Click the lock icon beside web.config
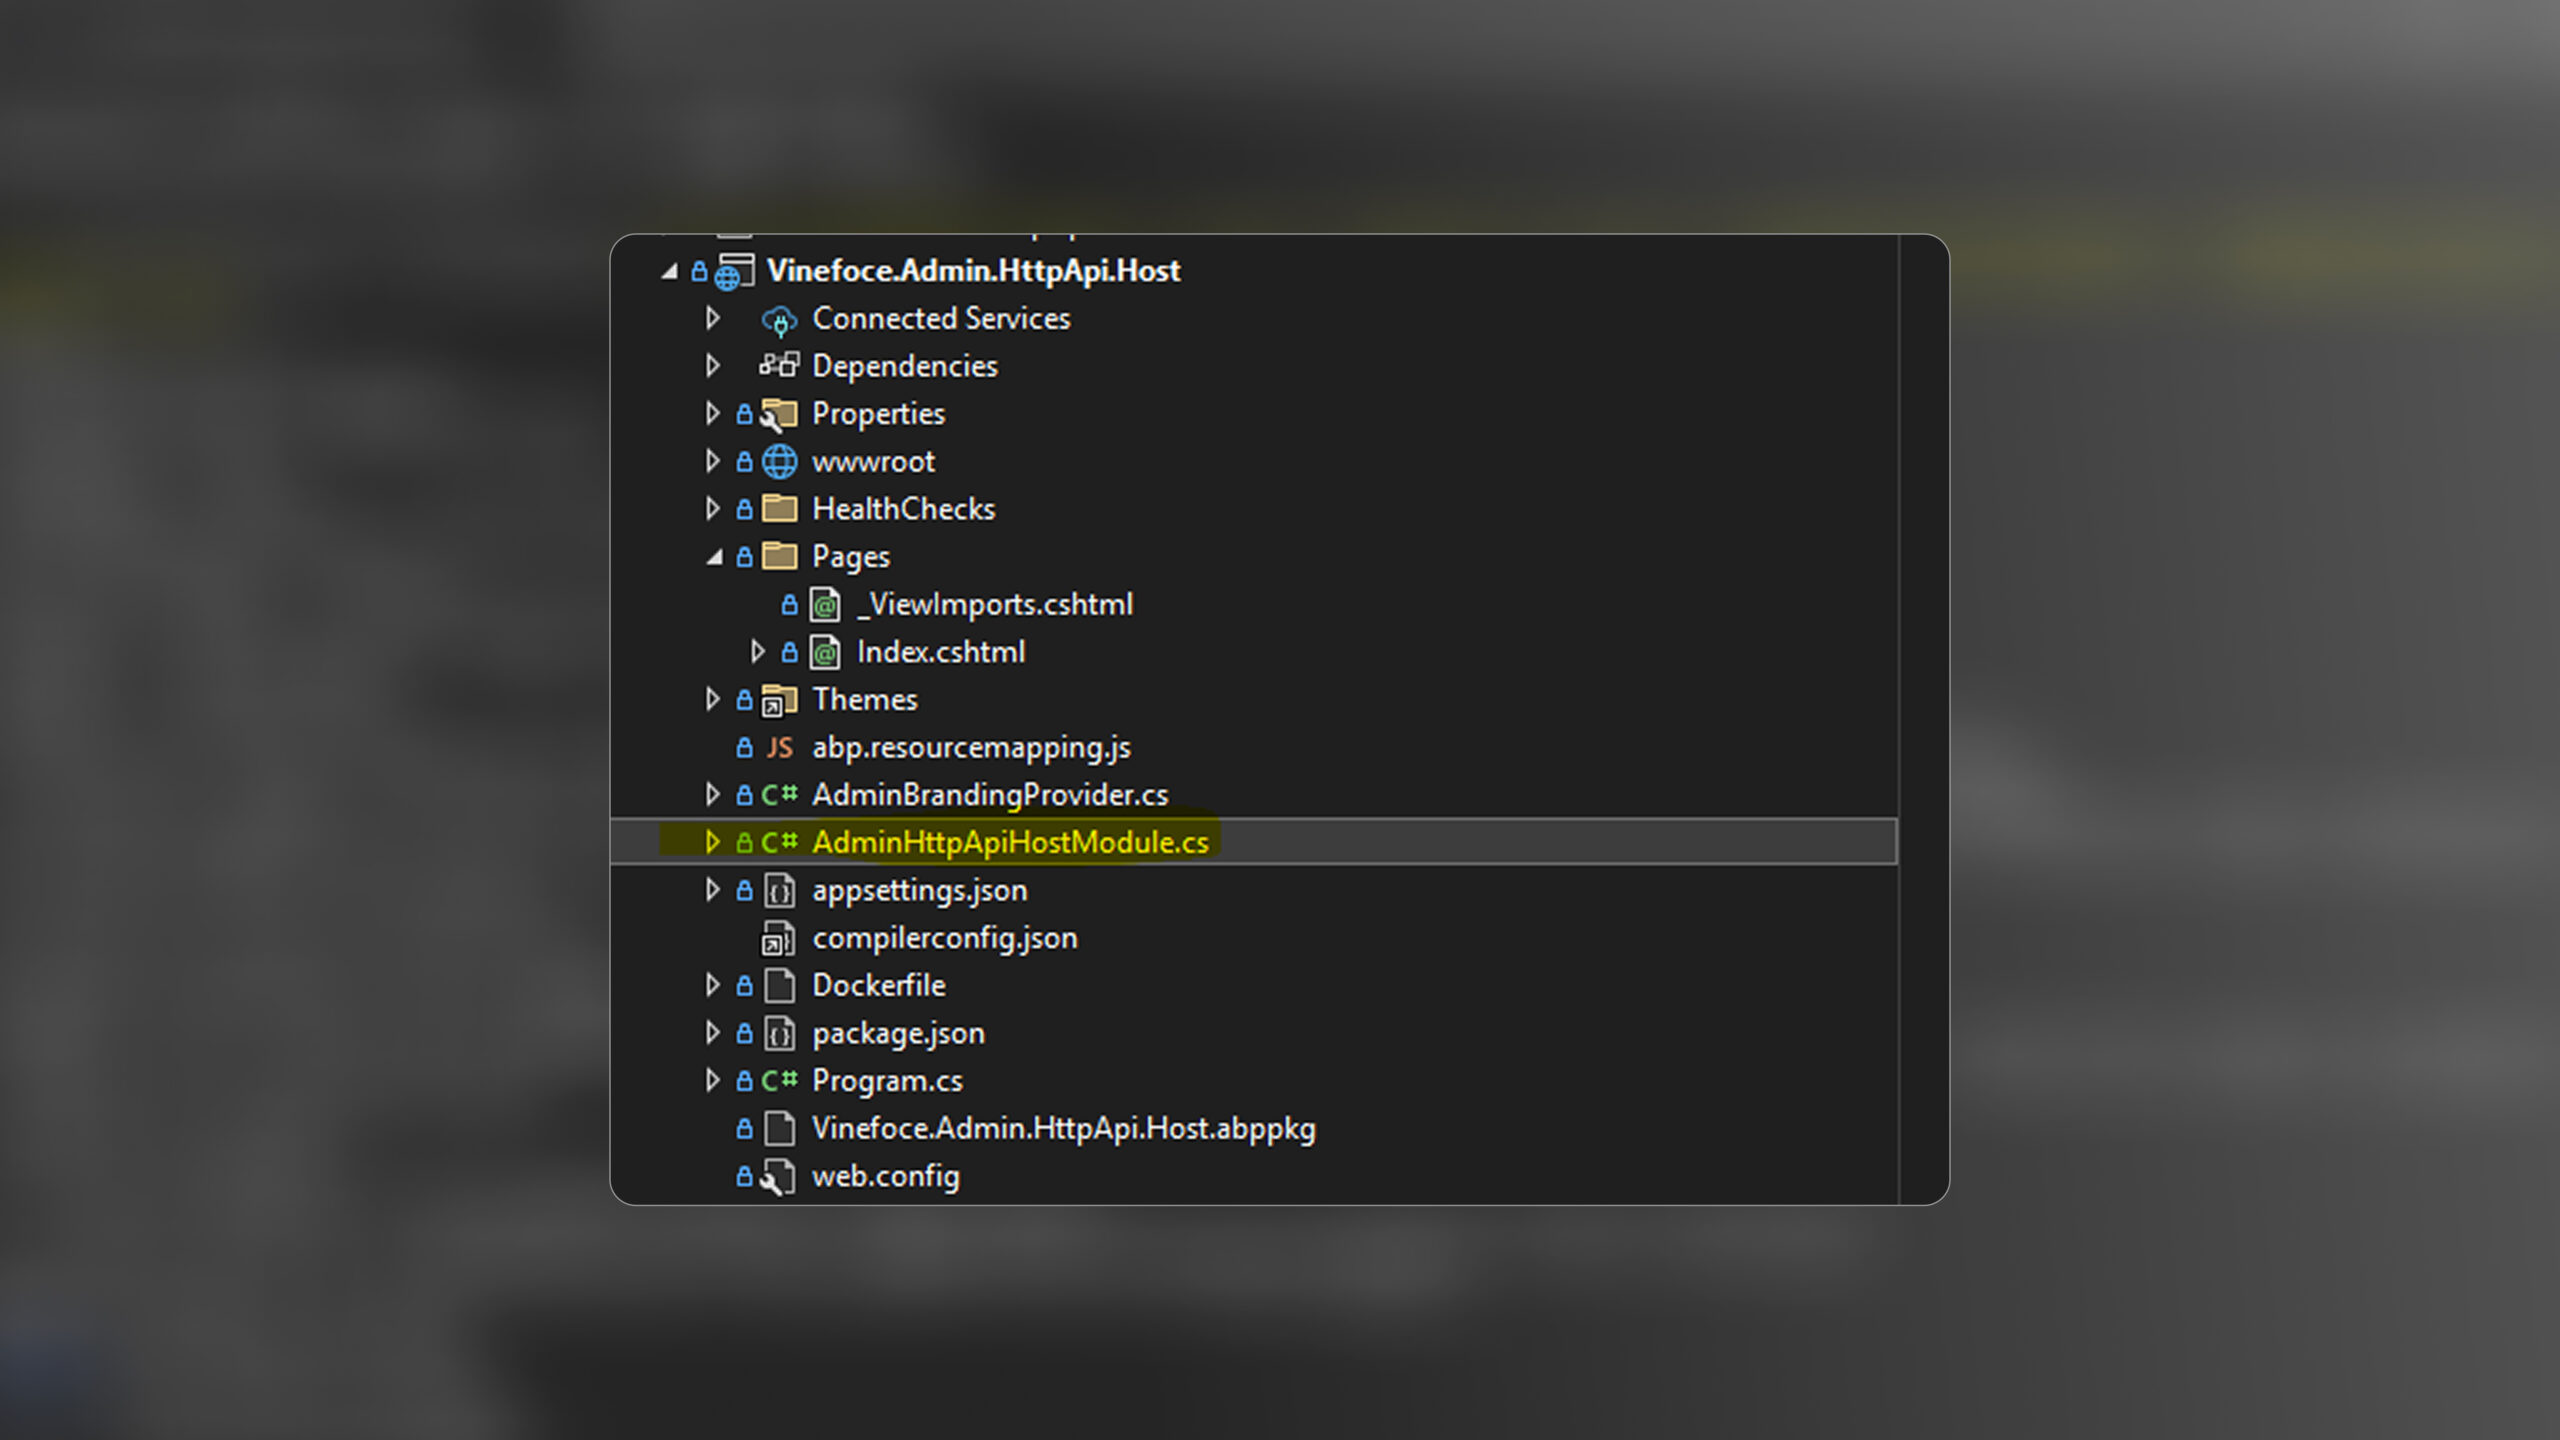Viewport: 2560px width, 1440px height. (744, 1176)
